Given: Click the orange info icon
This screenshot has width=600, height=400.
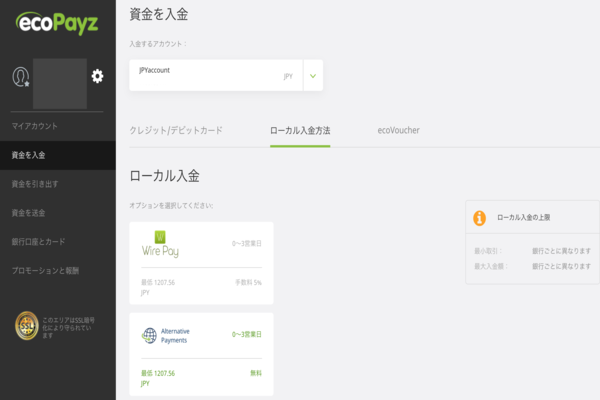Looking at the screenshot, I should click(479, 218).
